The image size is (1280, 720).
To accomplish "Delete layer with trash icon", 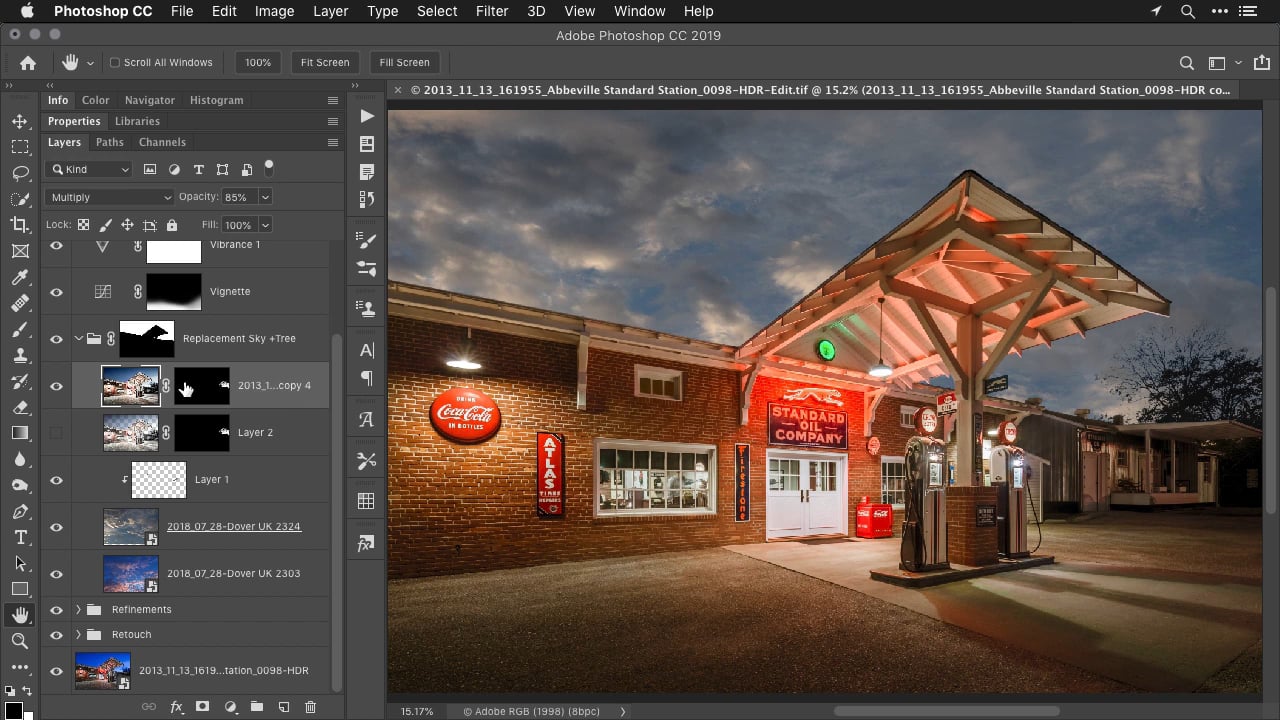I will coord(310,706).
